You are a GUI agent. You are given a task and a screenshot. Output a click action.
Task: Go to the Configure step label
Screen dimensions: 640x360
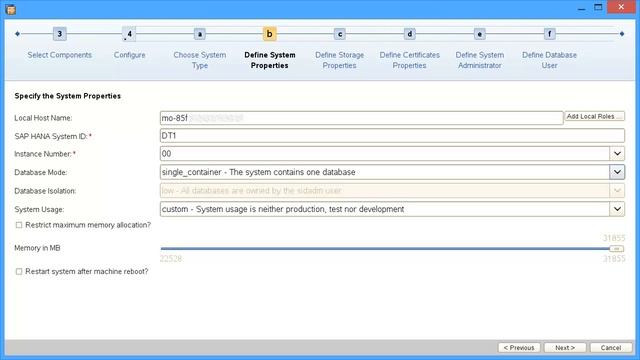(x=129, y=55)
